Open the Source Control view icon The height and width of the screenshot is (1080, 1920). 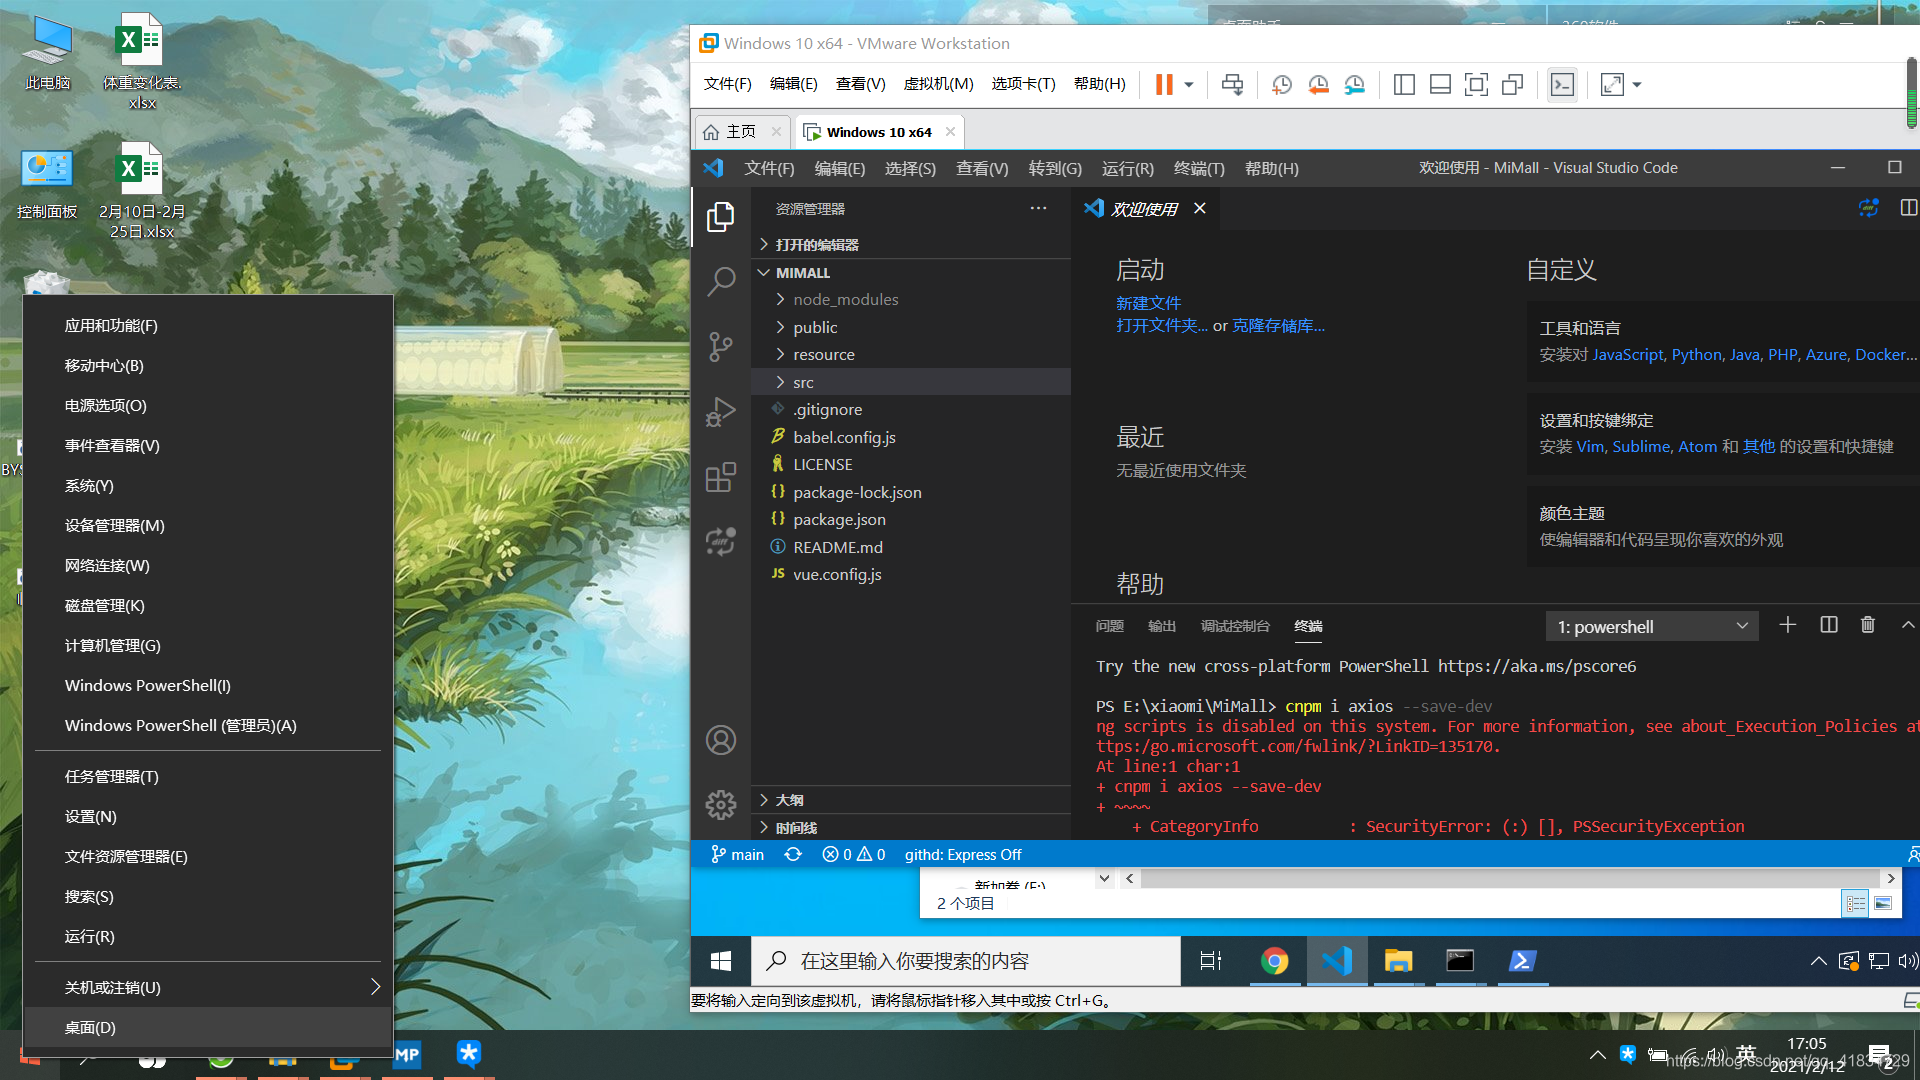point(720,346)
